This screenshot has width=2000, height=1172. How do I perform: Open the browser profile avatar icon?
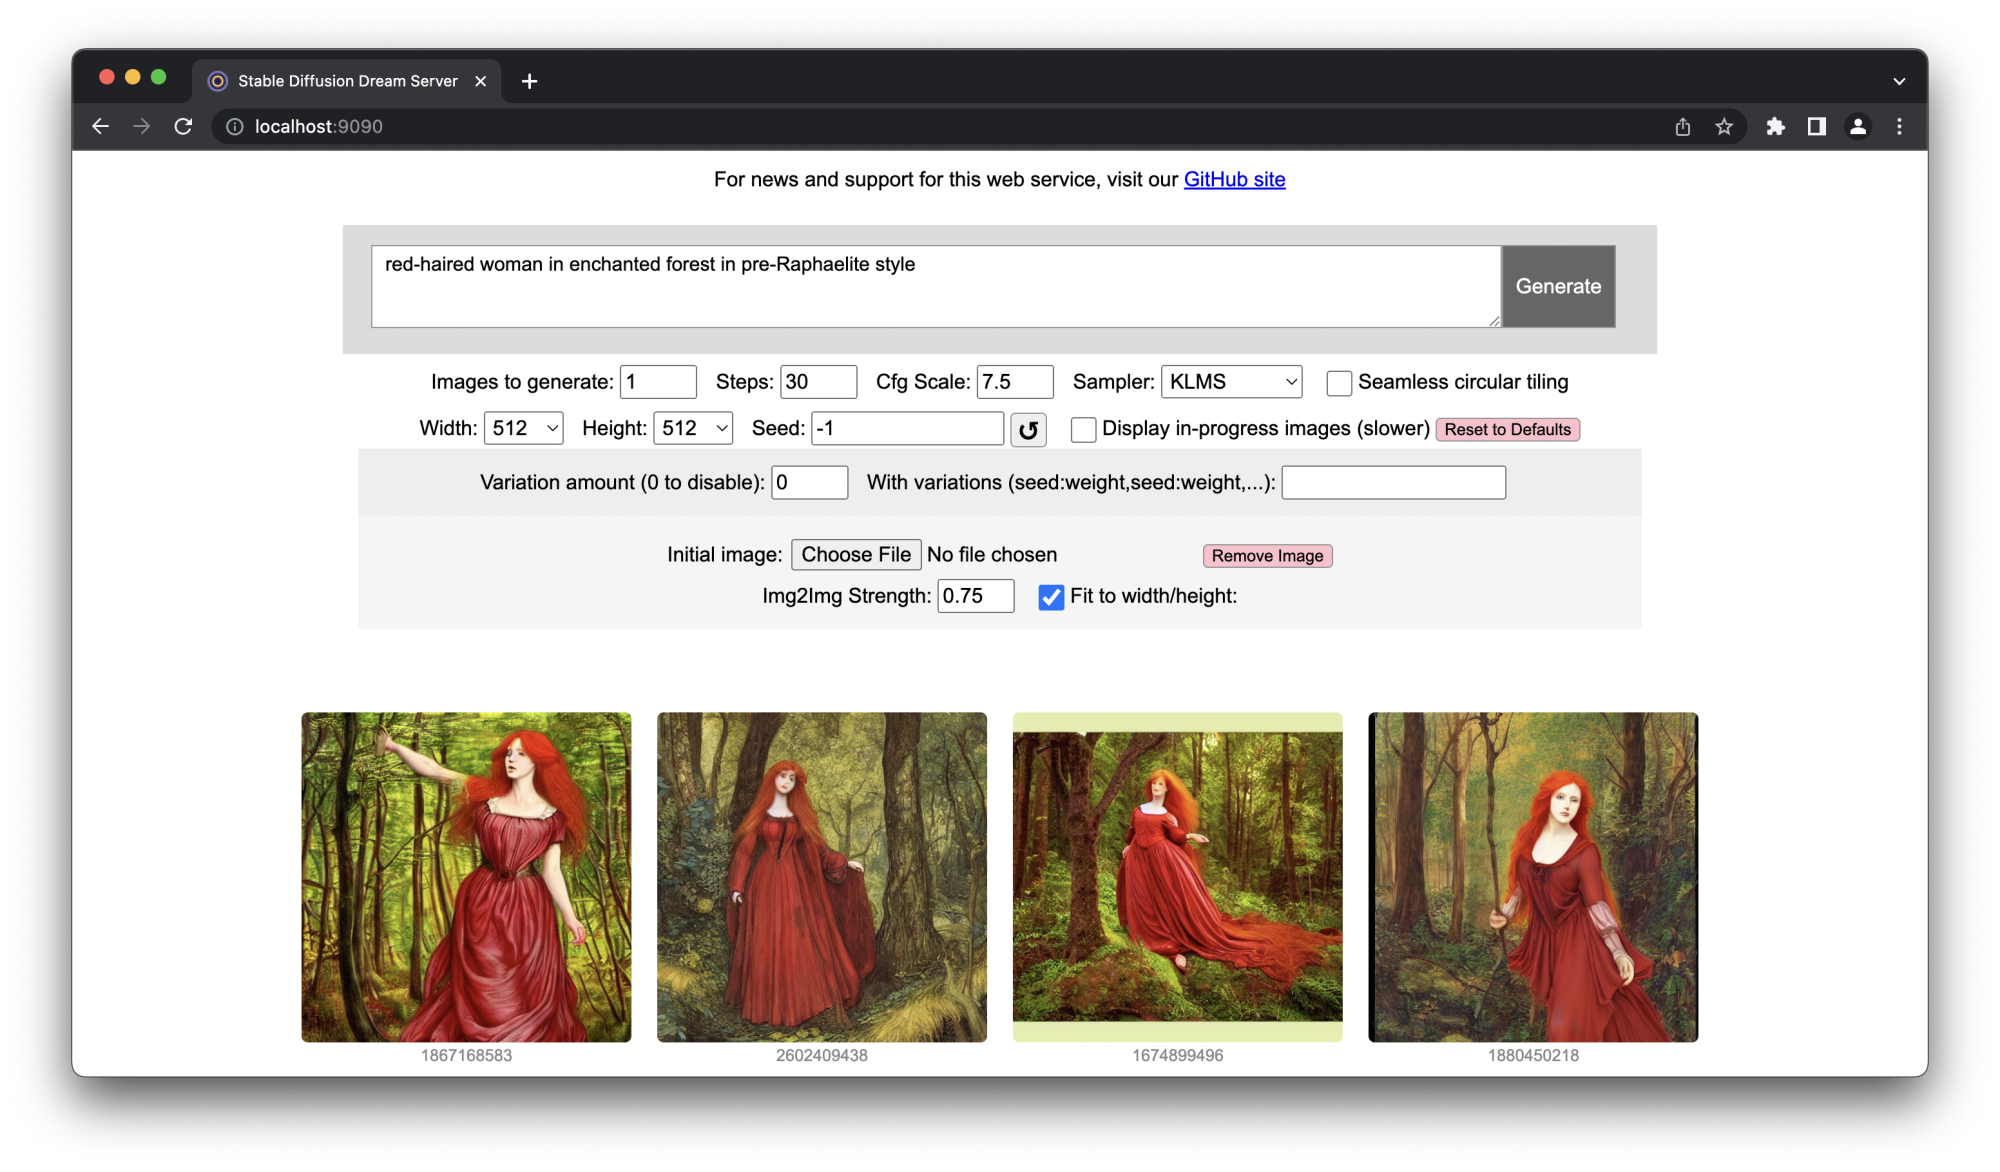pos(1857,127)
